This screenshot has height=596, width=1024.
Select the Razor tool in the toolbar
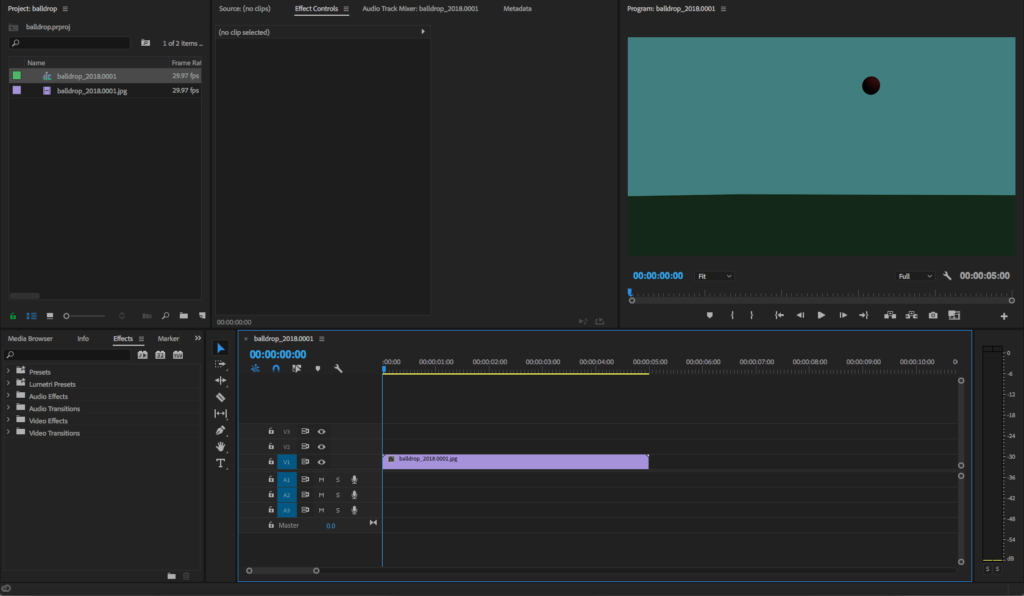click(221, 397)
